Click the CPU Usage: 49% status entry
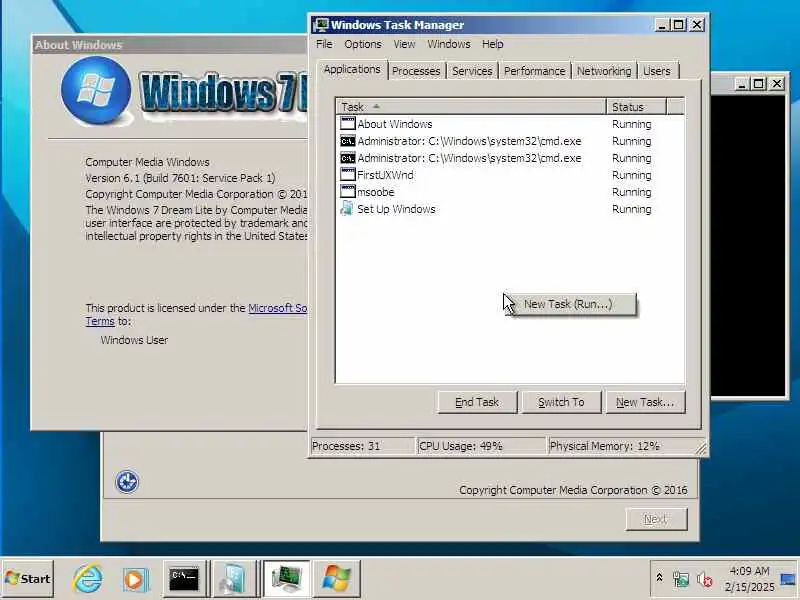 tap(481, 446)
